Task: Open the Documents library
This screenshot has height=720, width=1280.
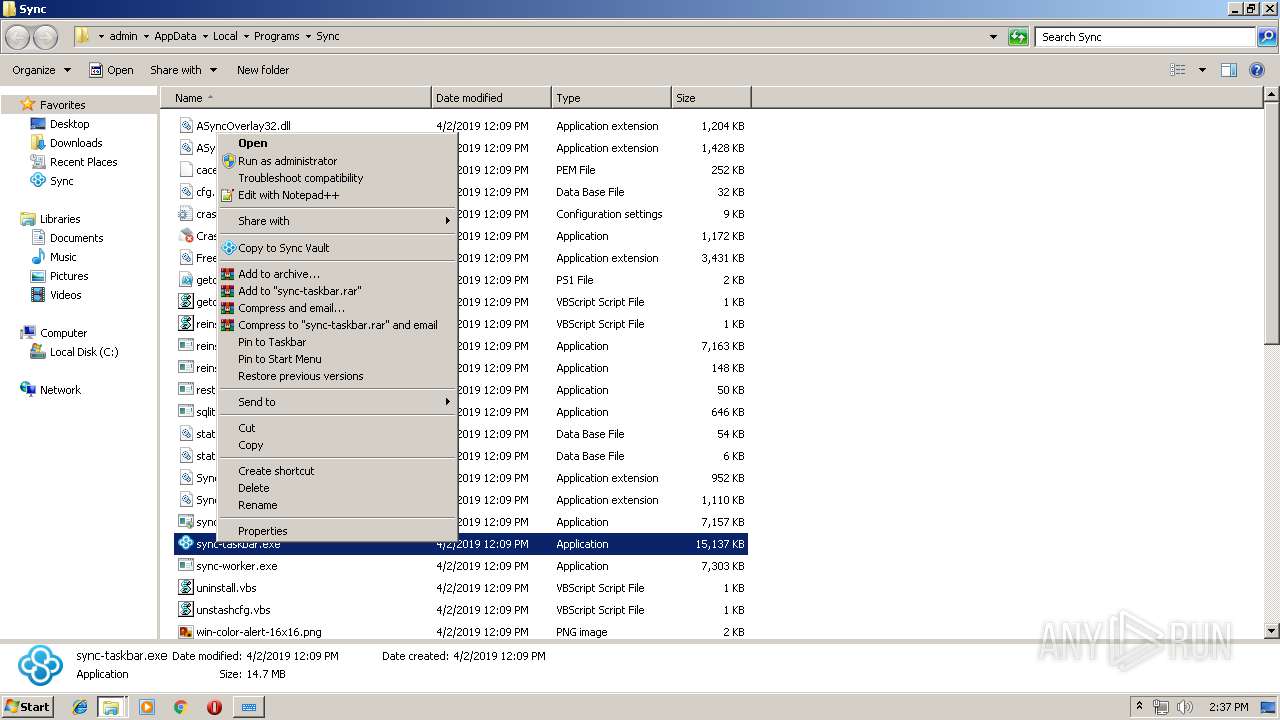Action: tap(66, 238)
